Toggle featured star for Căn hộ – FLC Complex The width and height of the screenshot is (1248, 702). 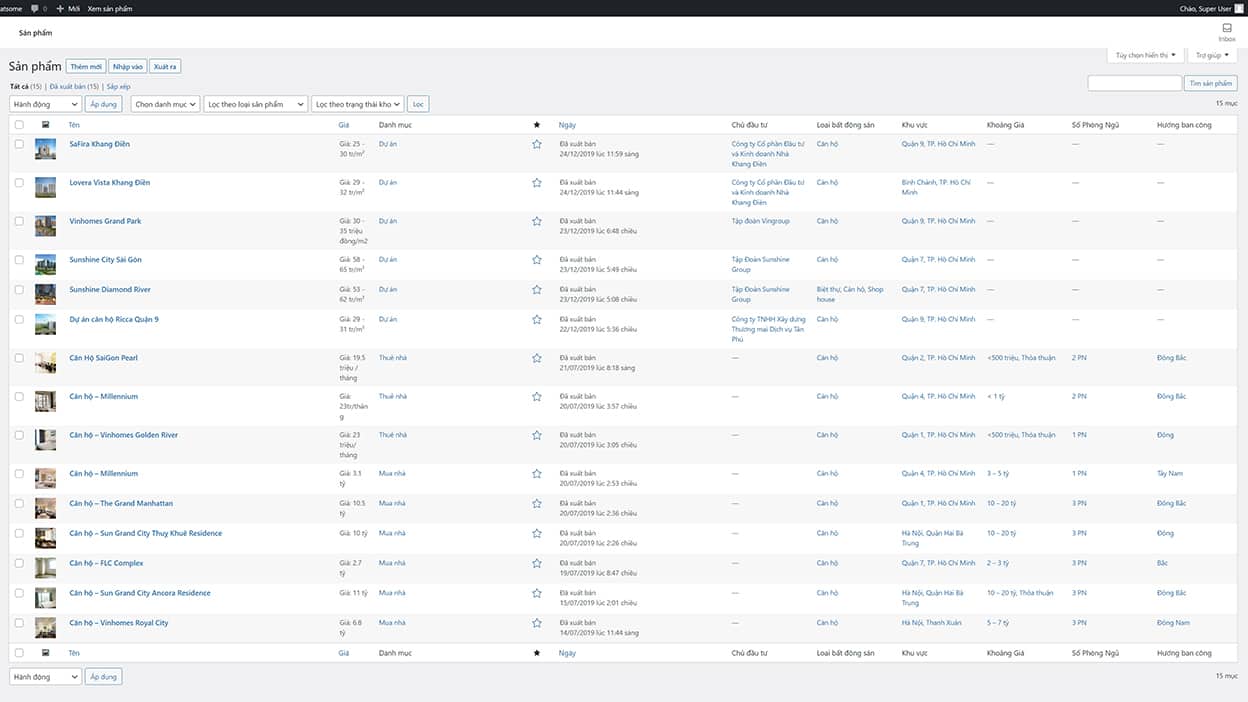[537, 563]
